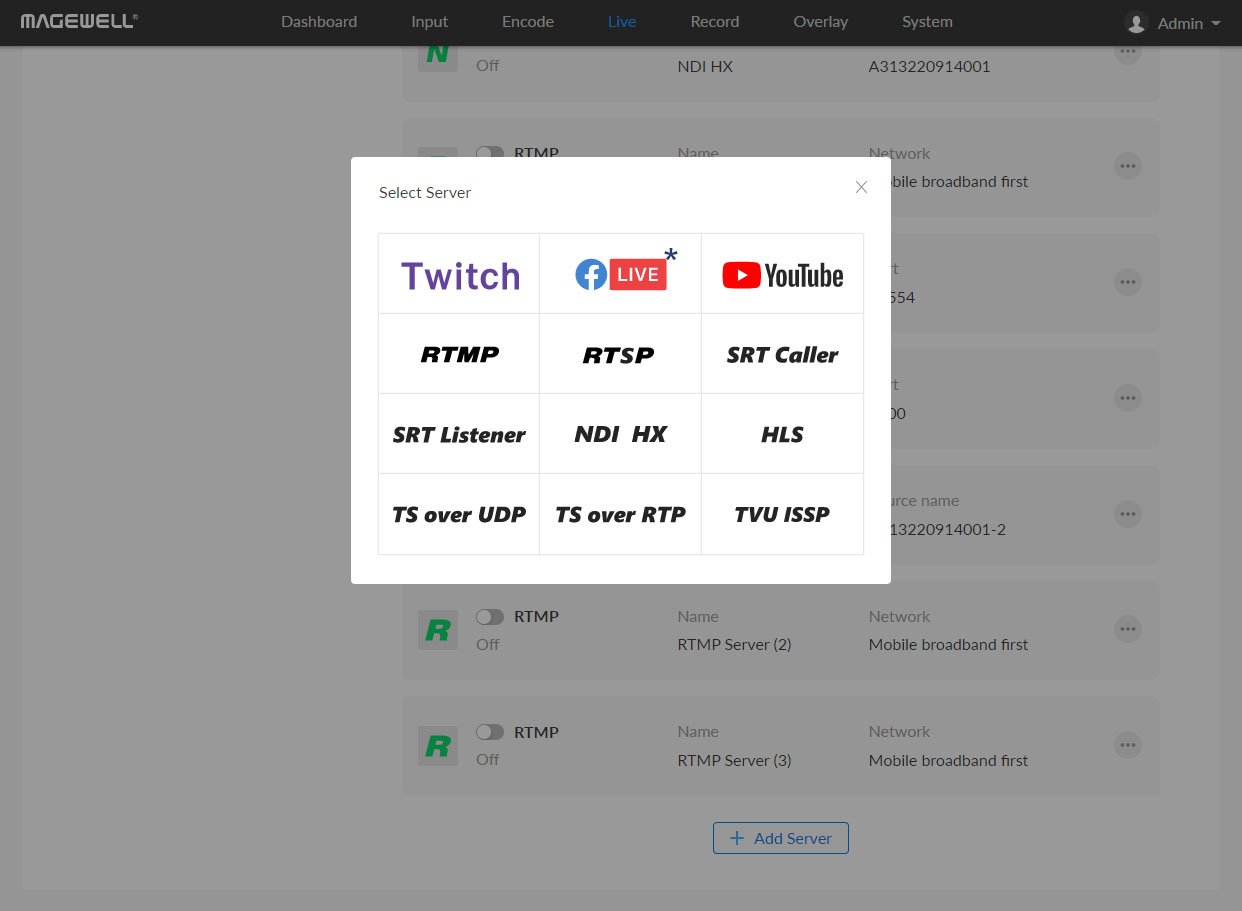Viewport: 1242px width, 911px height.
Task: Click the "A313220914001" value in the top row
Action: pos(930,67)
